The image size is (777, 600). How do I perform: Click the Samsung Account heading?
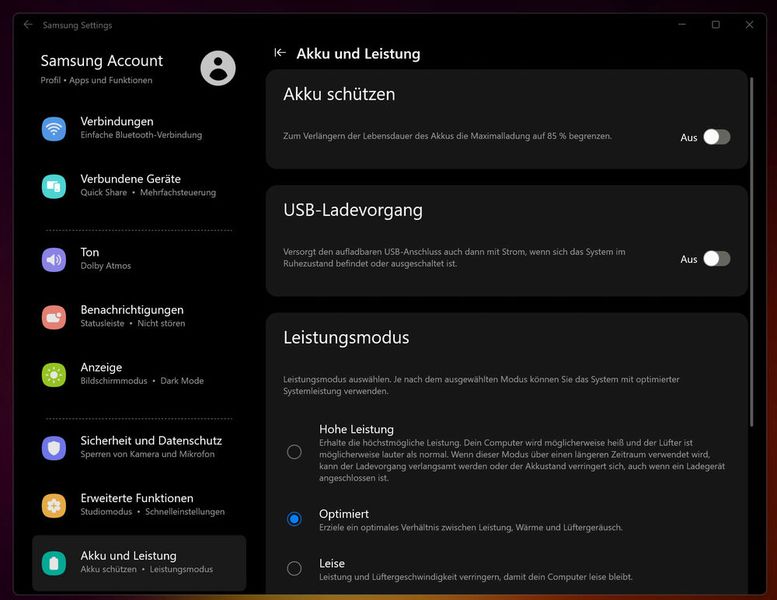point(102,61)
